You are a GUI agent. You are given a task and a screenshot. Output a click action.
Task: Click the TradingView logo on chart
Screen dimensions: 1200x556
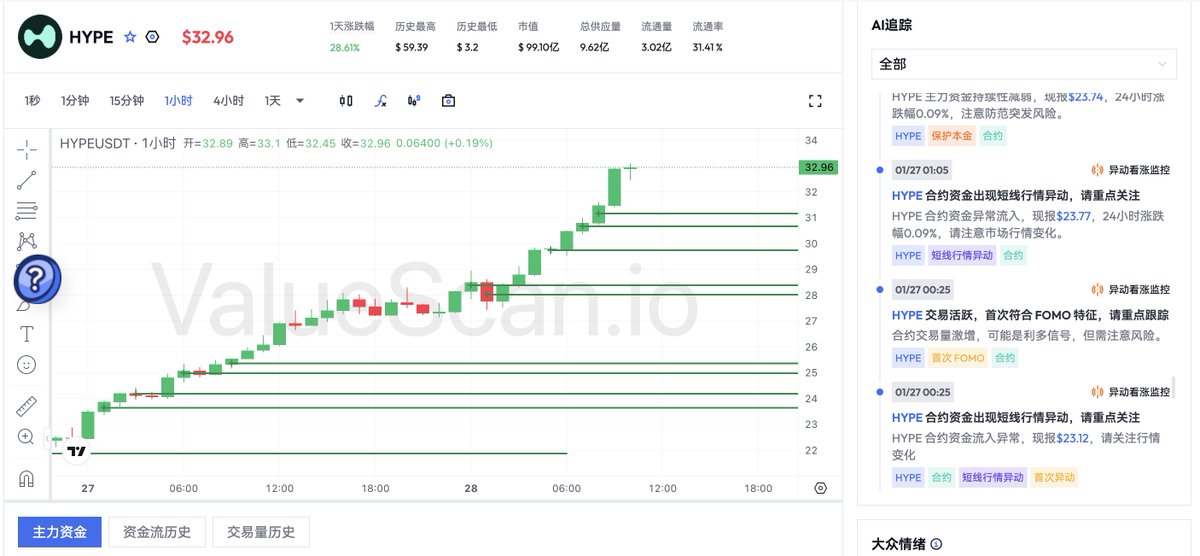pyautogui.click(x=76, y=452)
